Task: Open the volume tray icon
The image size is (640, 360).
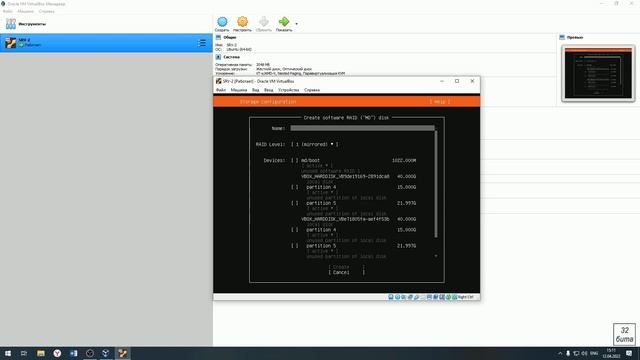Action: click(584, 353)
